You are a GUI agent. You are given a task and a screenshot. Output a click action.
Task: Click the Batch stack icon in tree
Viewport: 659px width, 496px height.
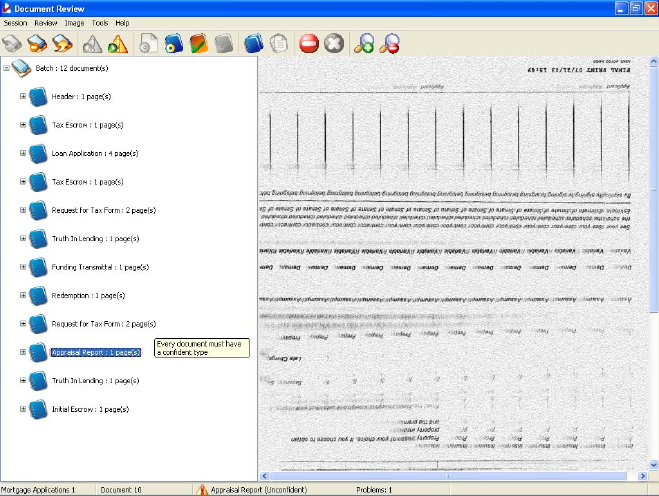coord(22,68)
